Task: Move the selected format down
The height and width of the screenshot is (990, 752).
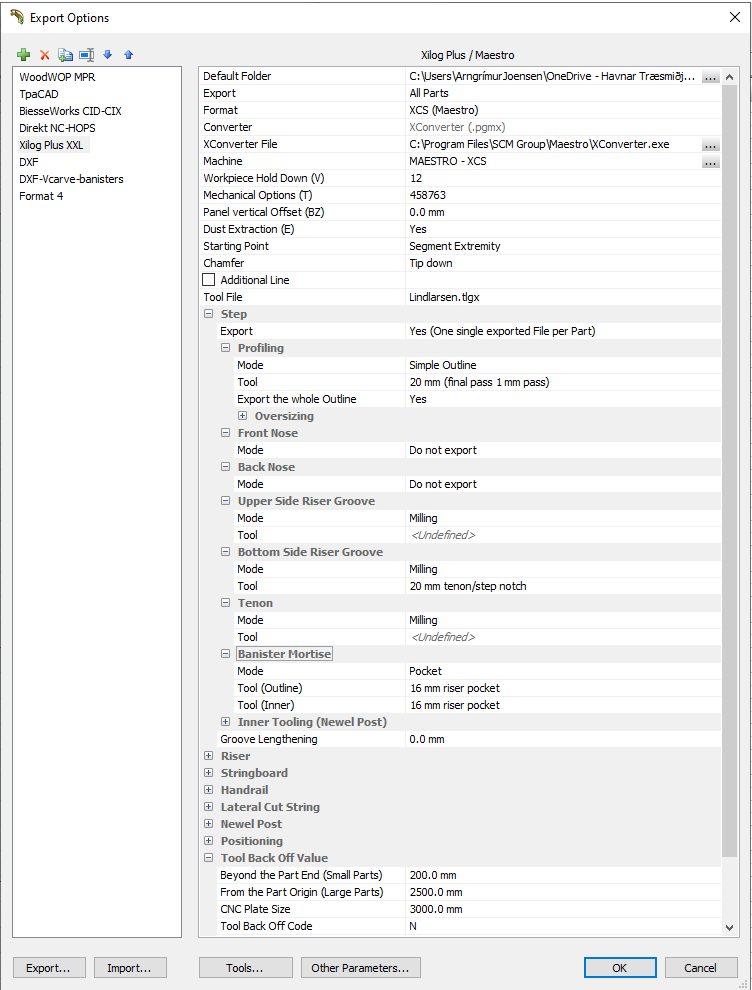Action: [x=108, y=55]
